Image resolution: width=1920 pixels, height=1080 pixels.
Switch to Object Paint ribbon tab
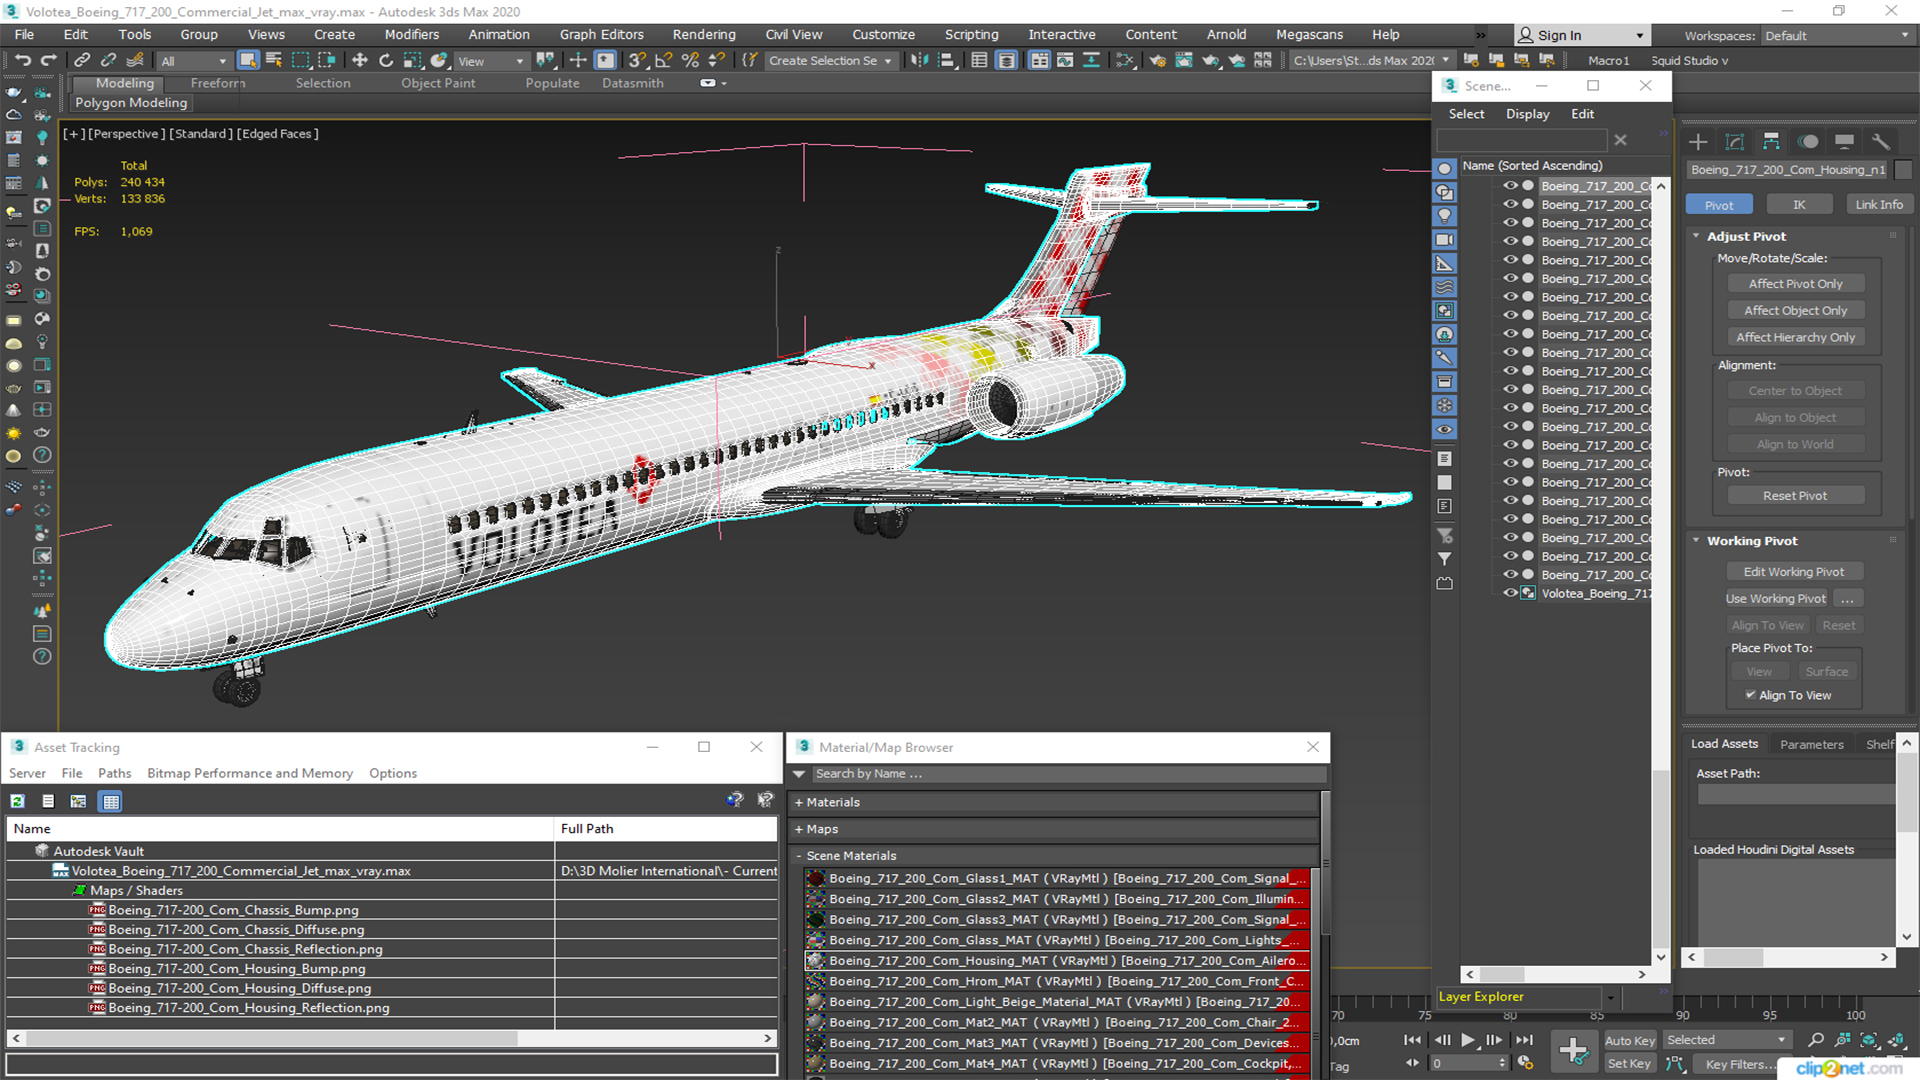[438, 83]
